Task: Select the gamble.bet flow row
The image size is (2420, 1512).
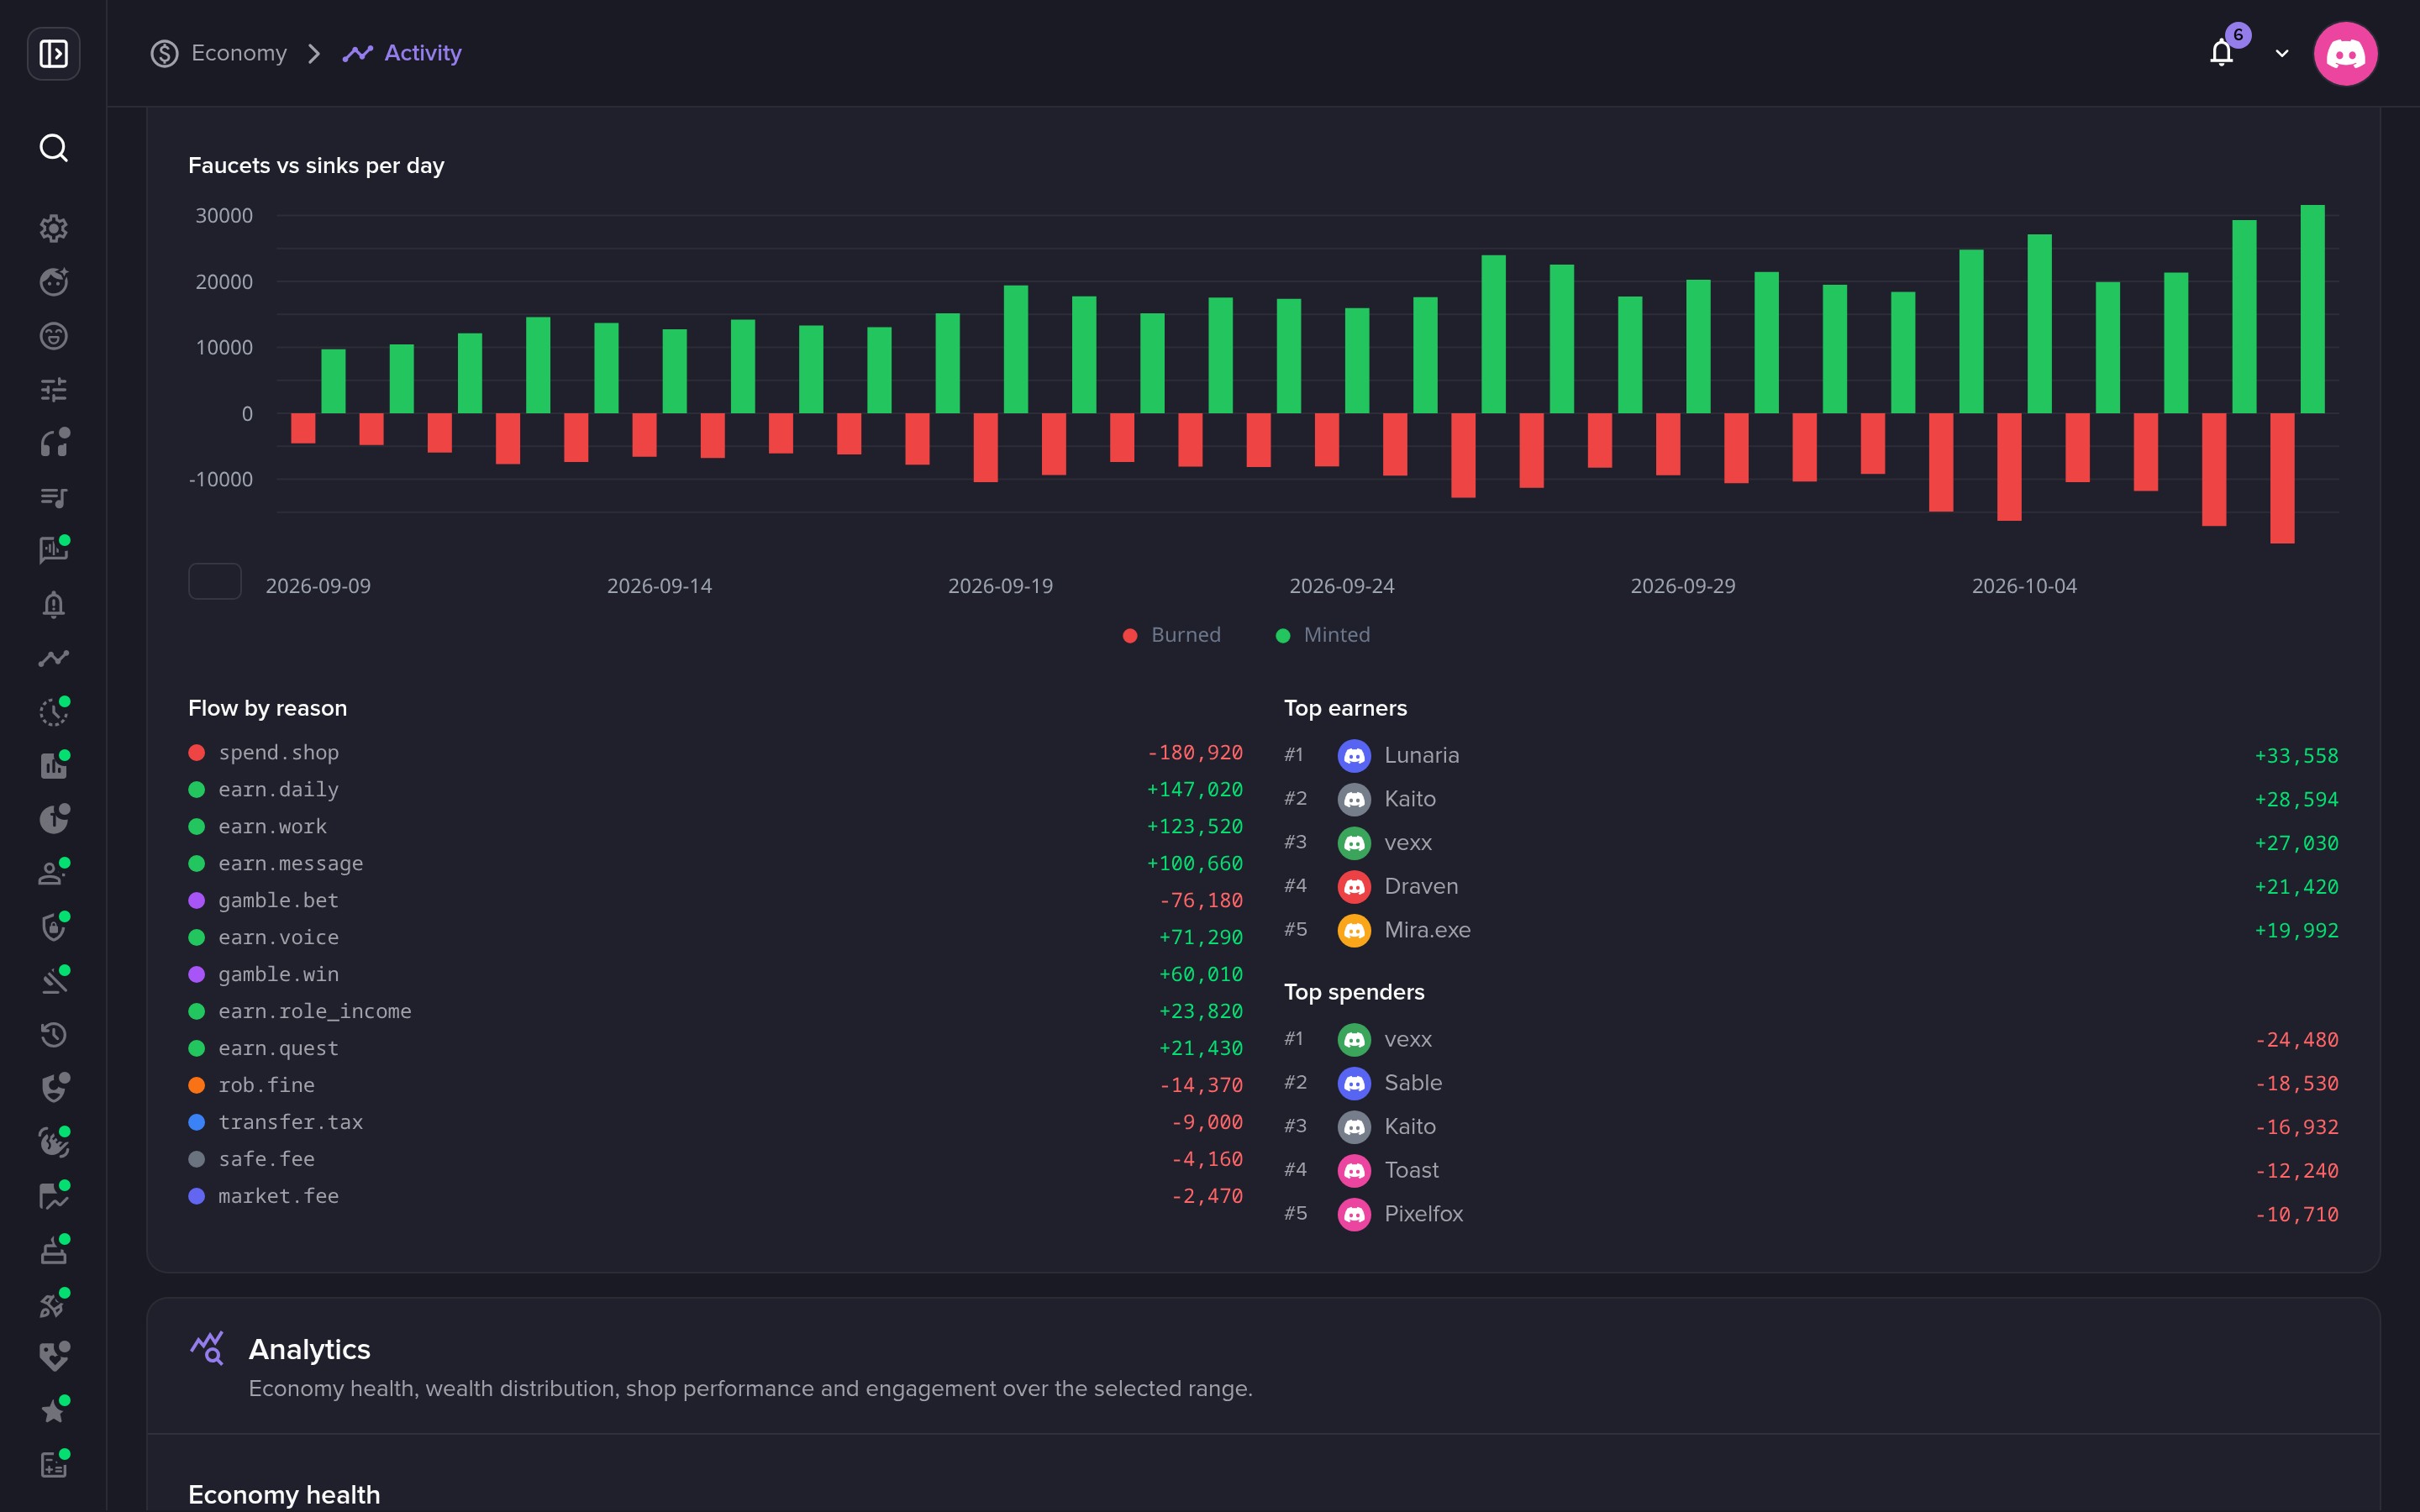Action: [x=715, y=901]
